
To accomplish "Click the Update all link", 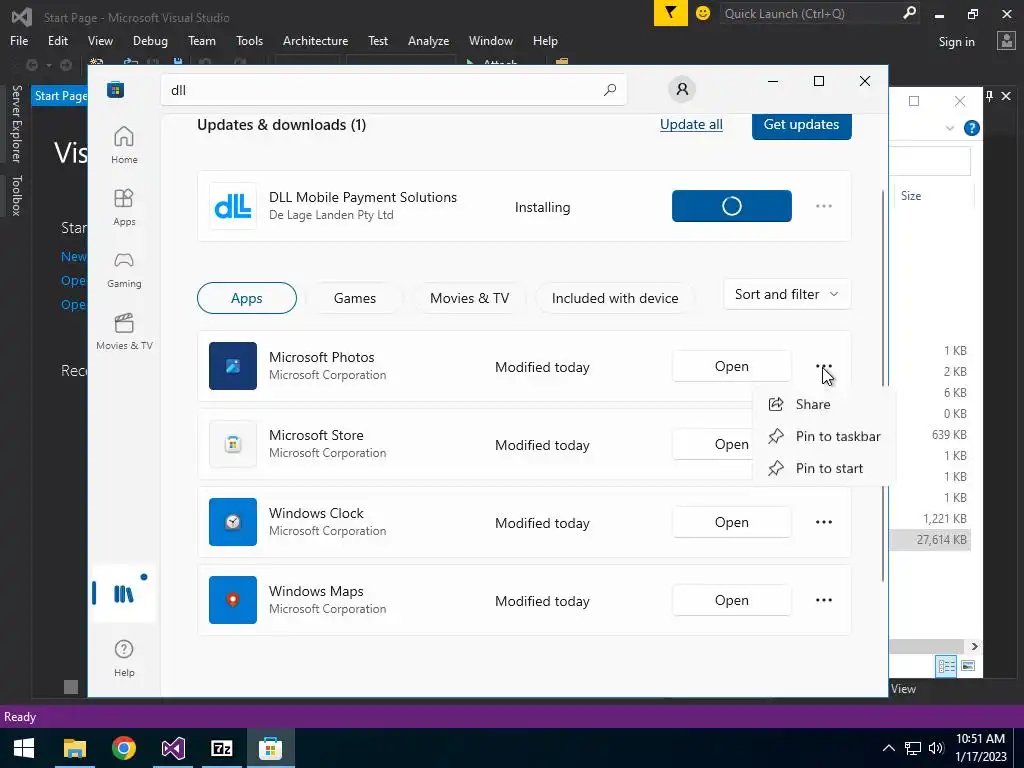I will click(x=691, y=124).
